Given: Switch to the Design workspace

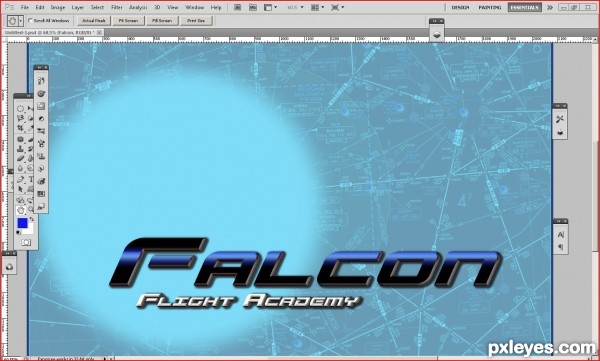Looking at the screenshot, I should 460,7.
